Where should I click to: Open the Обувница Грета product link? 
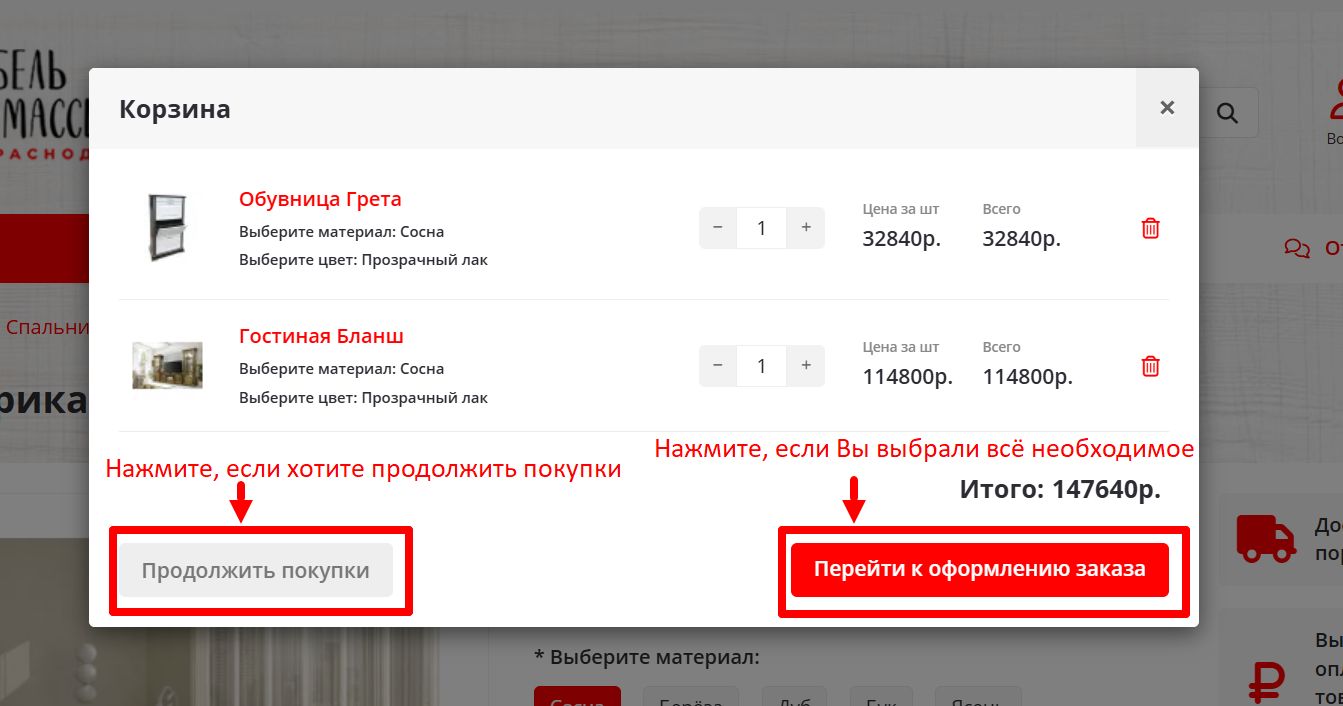point(320,199)
